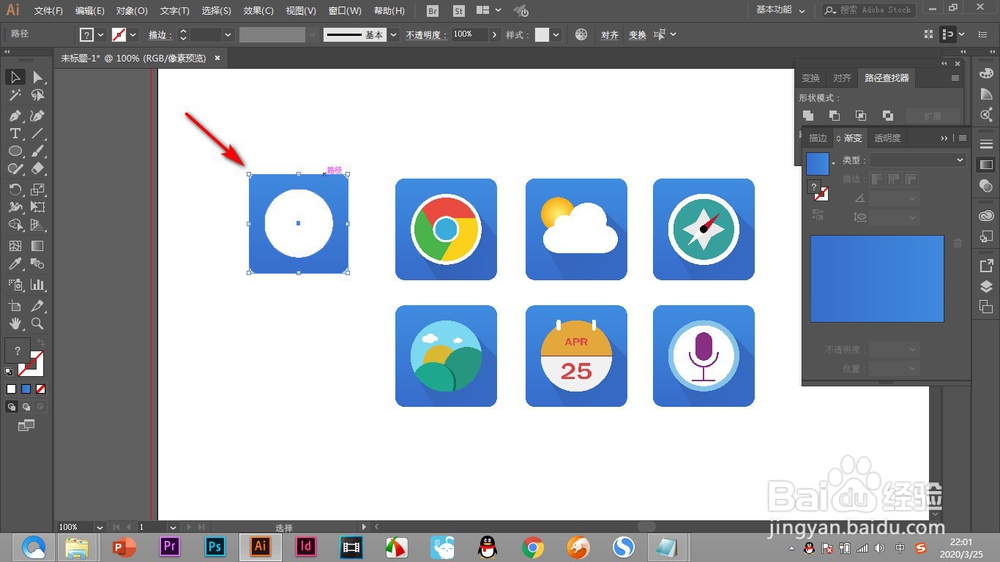1000x562 pixels.
Task: Switch to the 对齐 tab in panel
Action: click(x=842, y=78)
